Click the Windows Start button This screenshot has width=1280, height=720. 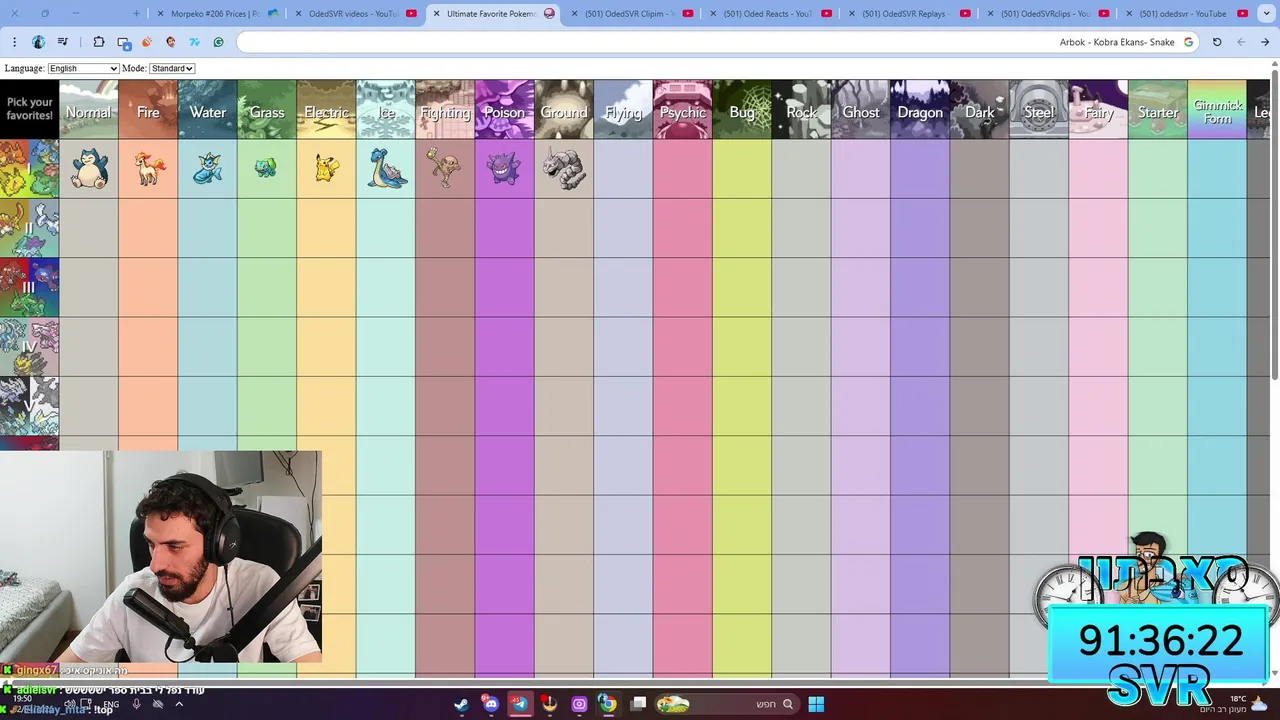coord(816,704)
